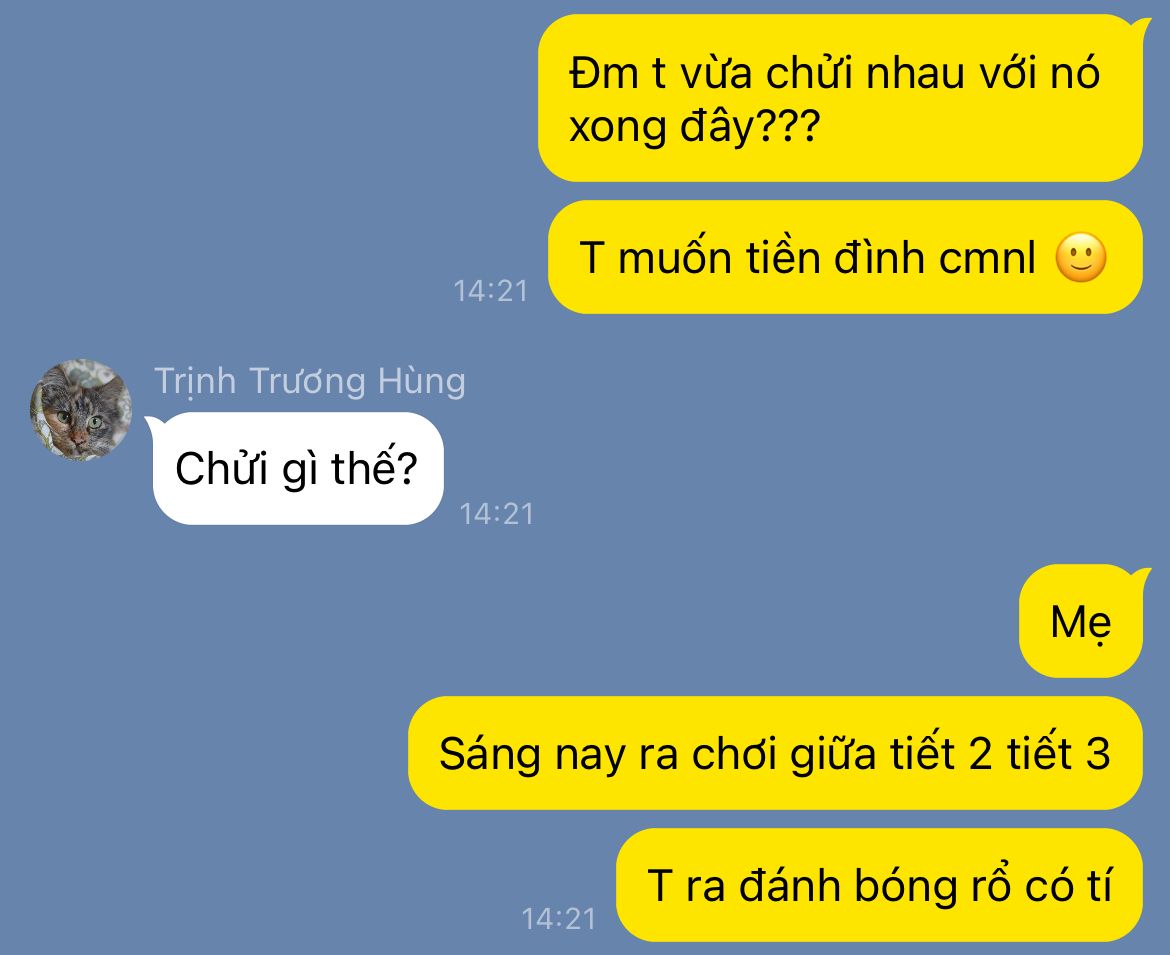
Task: Tap the 'T muốn tiền đình cmnl' bubble
Action: (845, 257)
